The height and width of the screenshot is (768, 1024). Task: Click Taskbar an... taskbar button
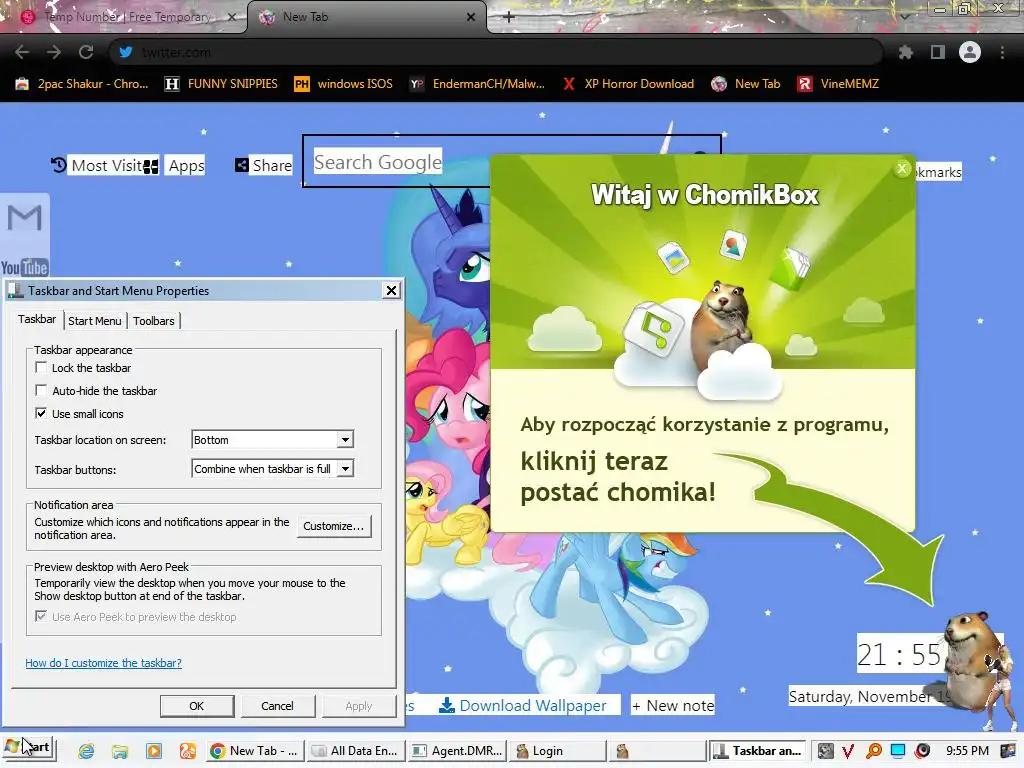click(x=757, y=751)
